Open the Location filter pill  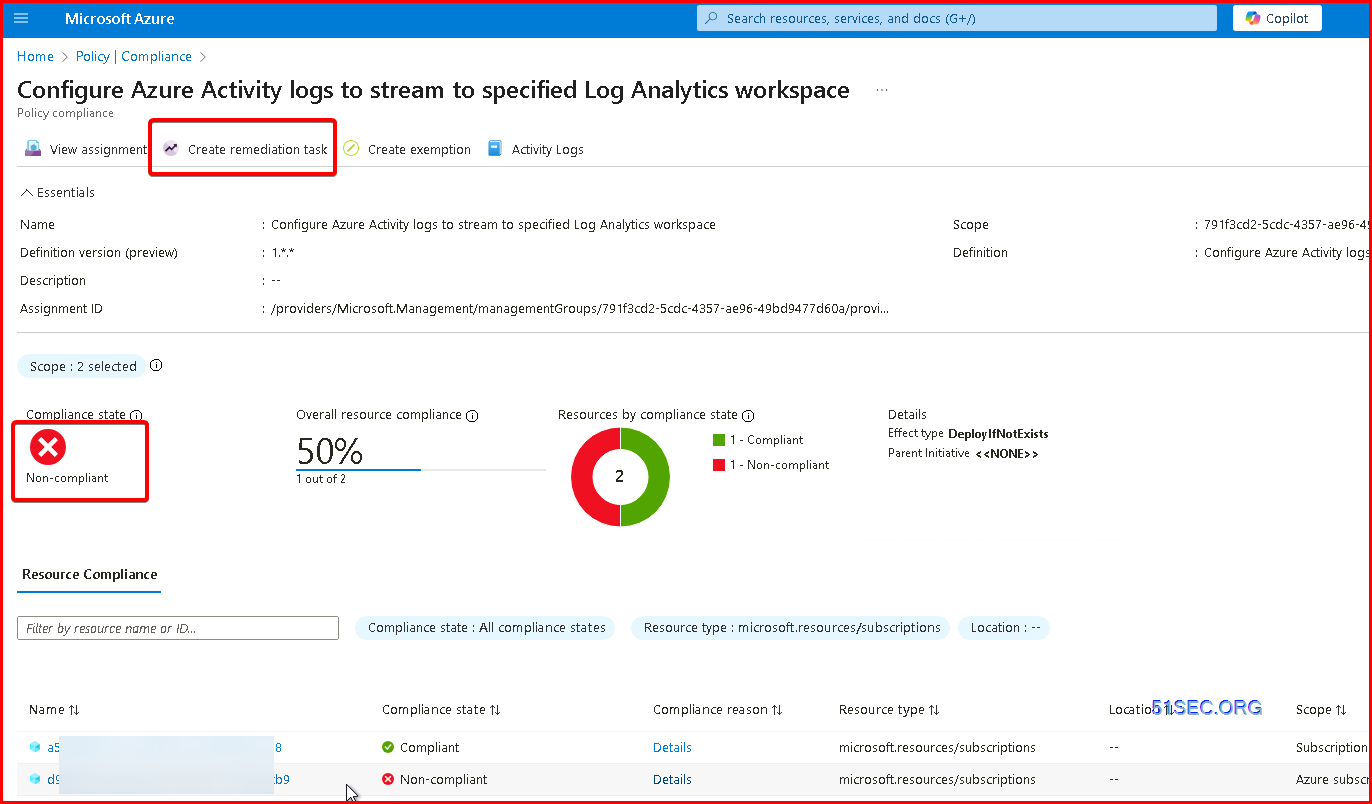pyautogui.click(x=1005, y=628)
